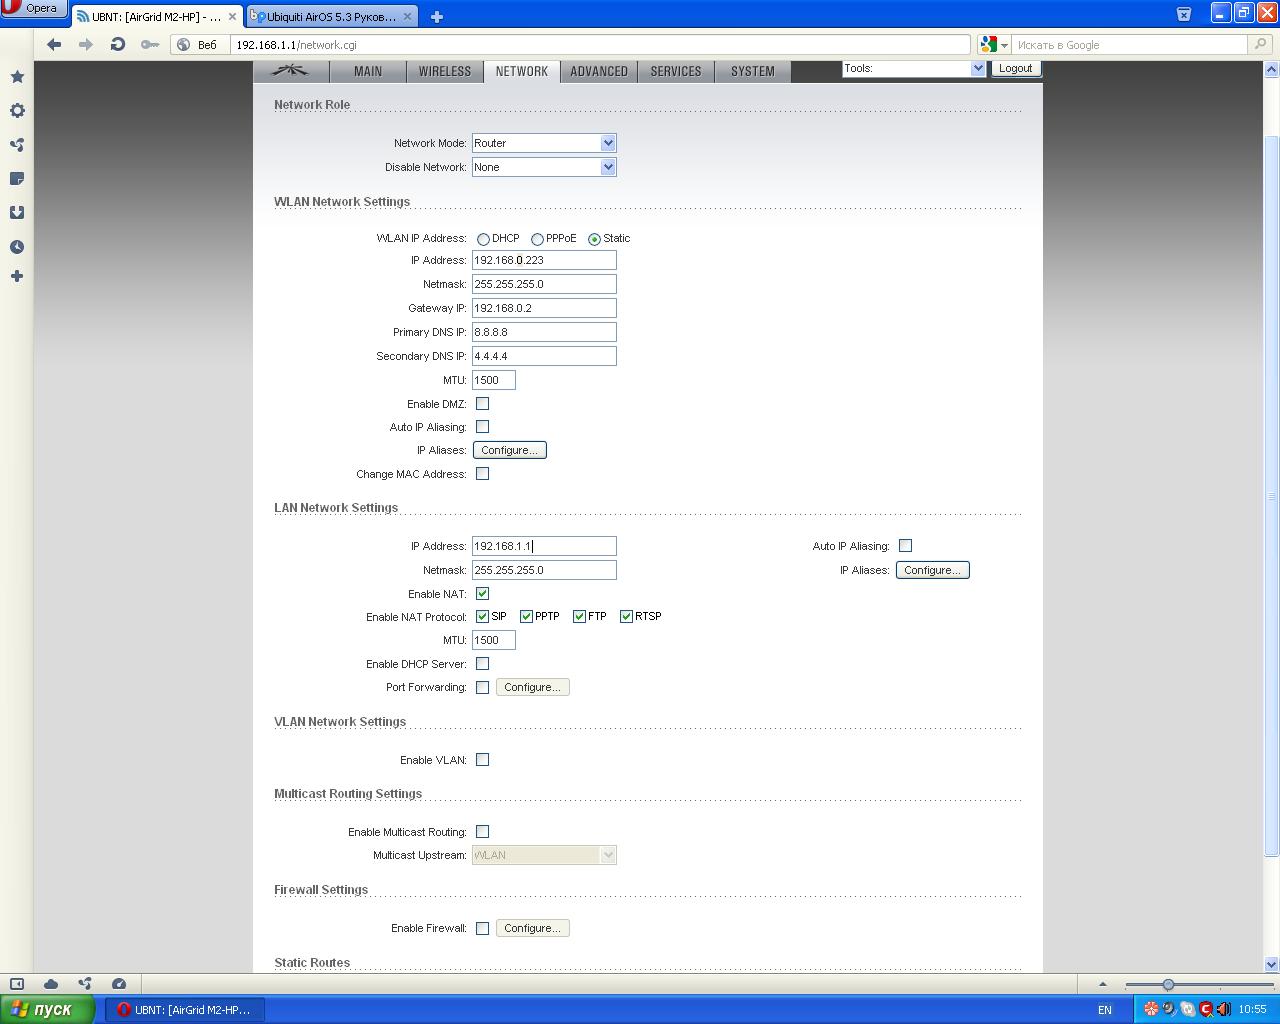1280x1024 pixels.
Task: Switch to the SYSTEM tab
Action: click(x=753, y=71)
